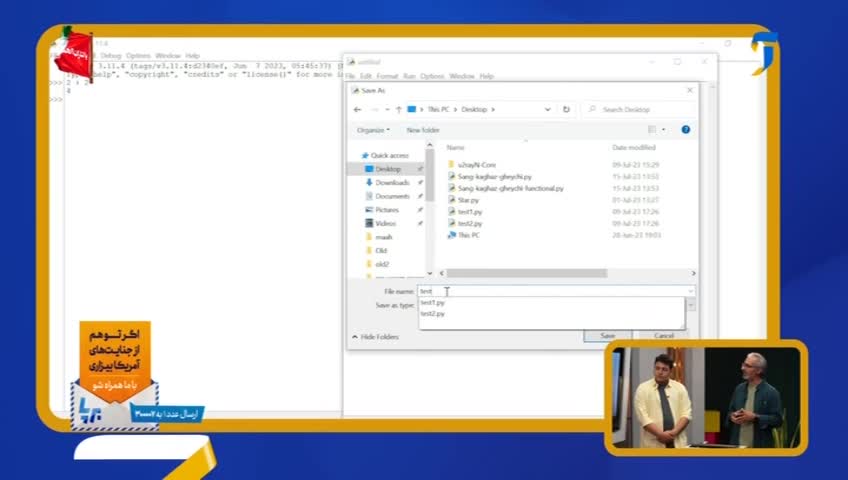The width and height of the screenshot is (848, 480).
Task: Open Edit menu in the untitled editor window
Action: click(x=366, y=76)
